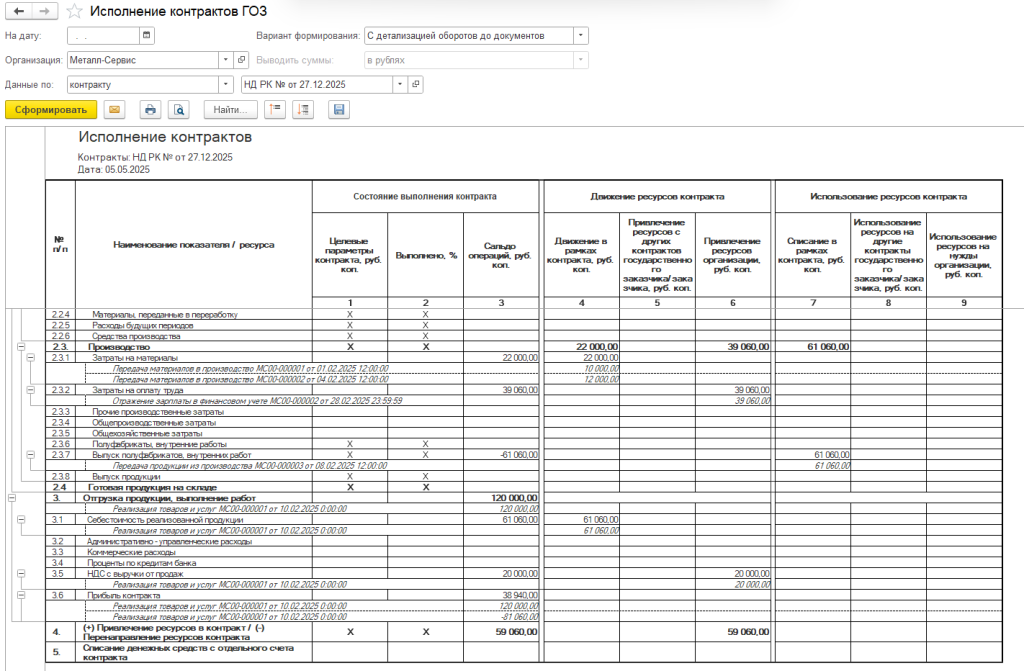This screenshot has width=1024, height=671.
Task: Click the Данные по field 'контракту'
Action: 143,84
